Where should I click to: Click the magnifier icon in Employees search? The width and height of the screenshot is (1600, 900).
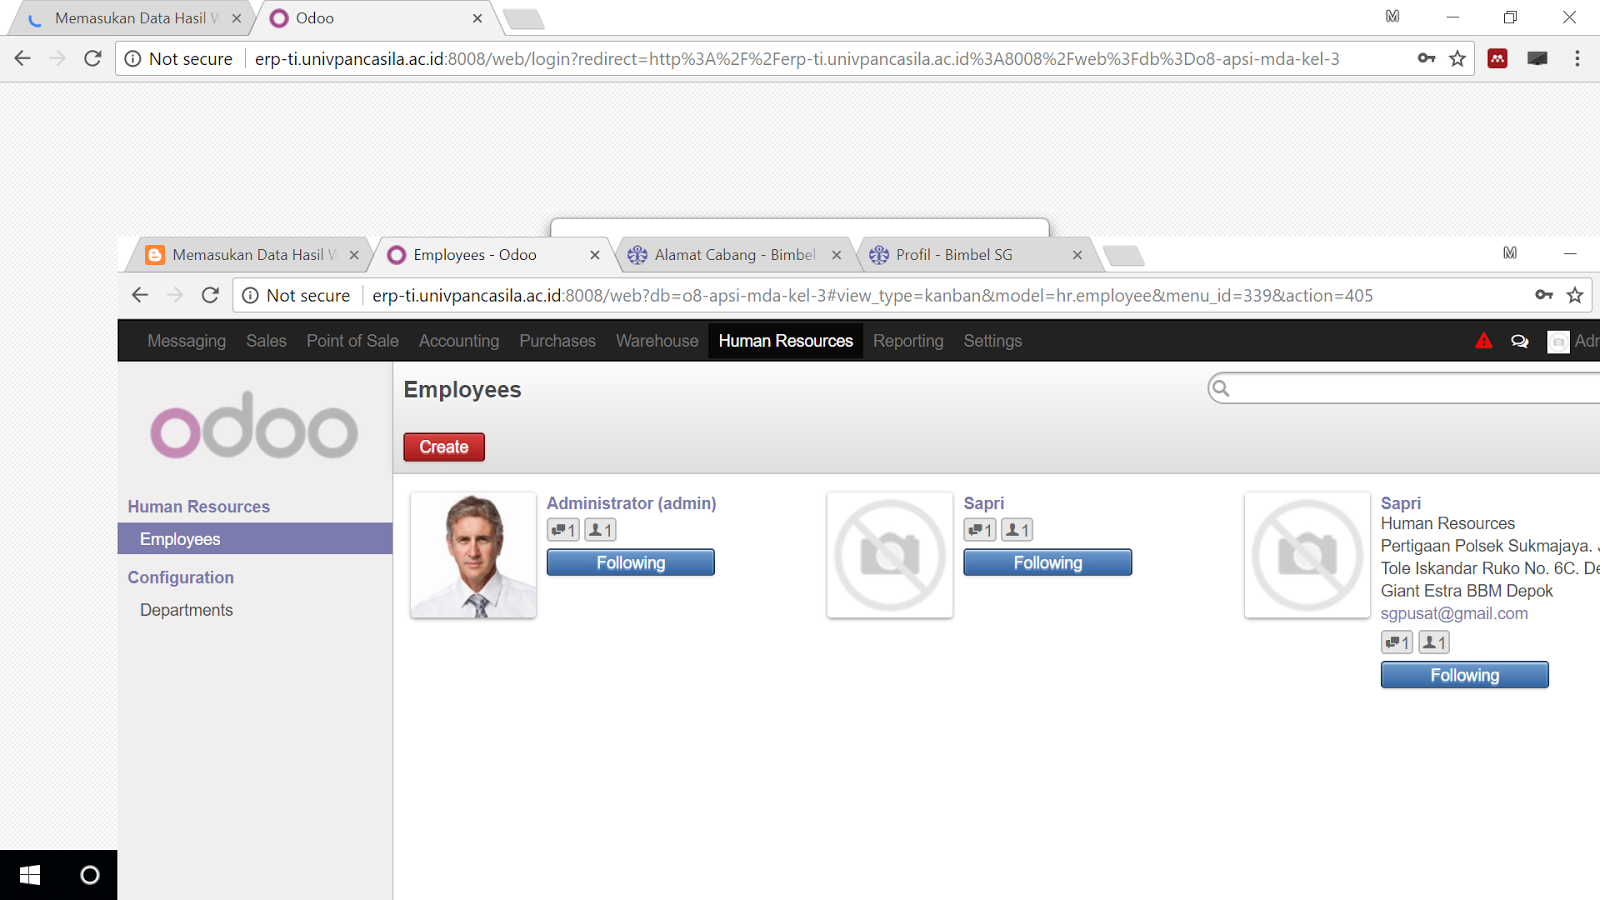coord(1221,388)
